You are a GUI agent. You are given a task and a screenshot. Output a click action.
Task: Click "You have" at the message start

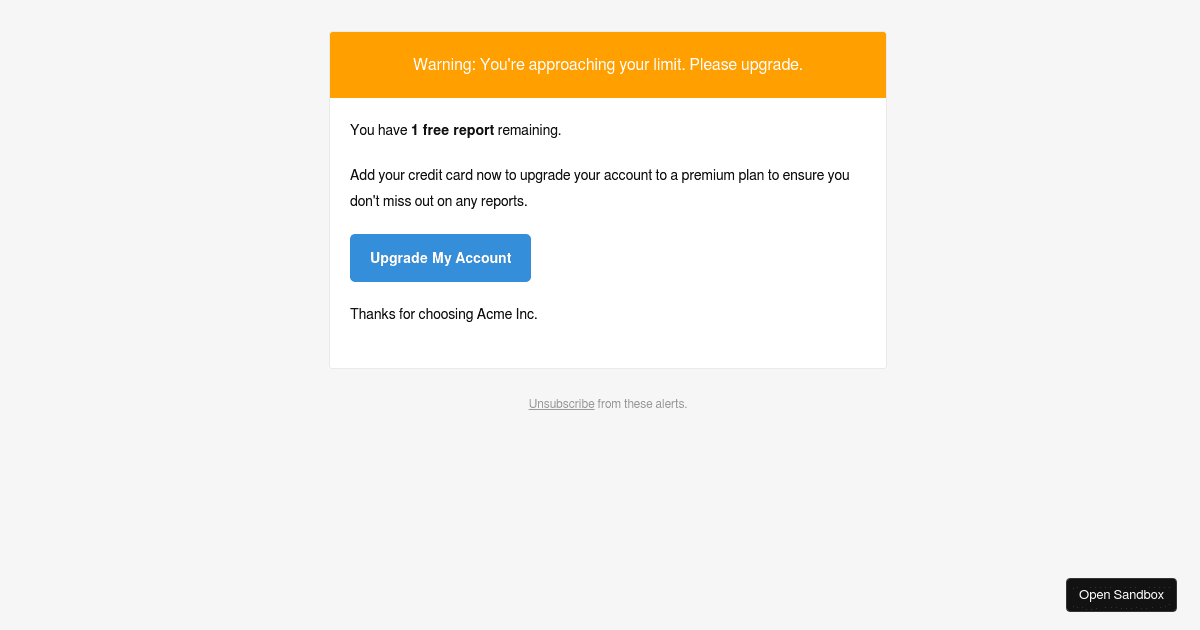point(378,130)
